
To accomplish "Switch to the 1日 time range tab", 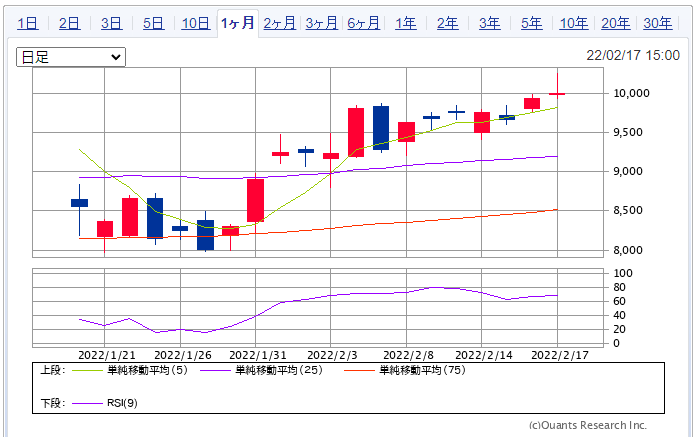I will (x=28, y=23).
